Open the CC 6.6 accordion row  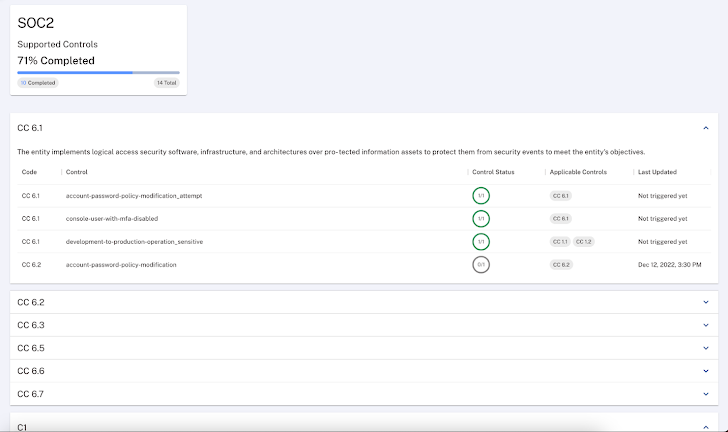pyautogui.click(x=363, y=371)
